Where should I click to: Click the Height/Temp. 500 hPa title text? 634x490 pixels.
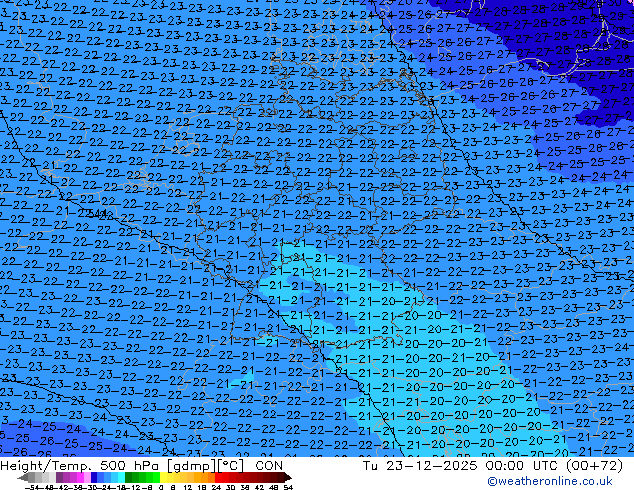click(x=81, y=466)
